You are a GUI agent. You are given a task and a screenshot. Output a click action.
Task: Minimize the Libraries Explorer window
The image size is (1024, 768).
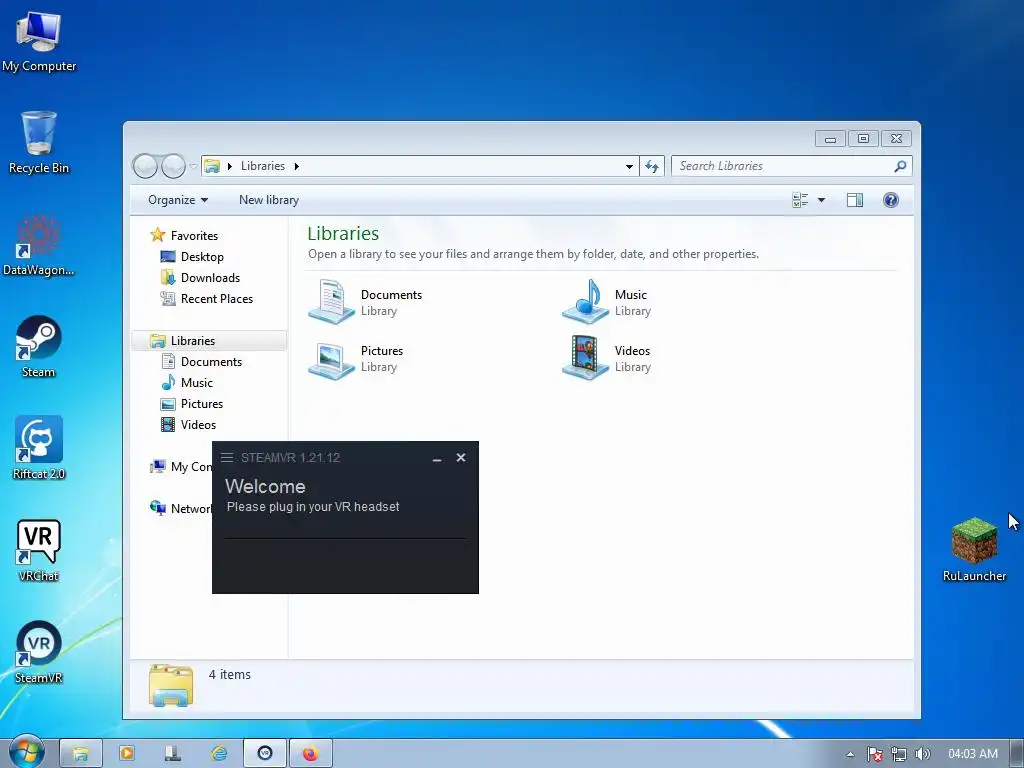[830, 138]
